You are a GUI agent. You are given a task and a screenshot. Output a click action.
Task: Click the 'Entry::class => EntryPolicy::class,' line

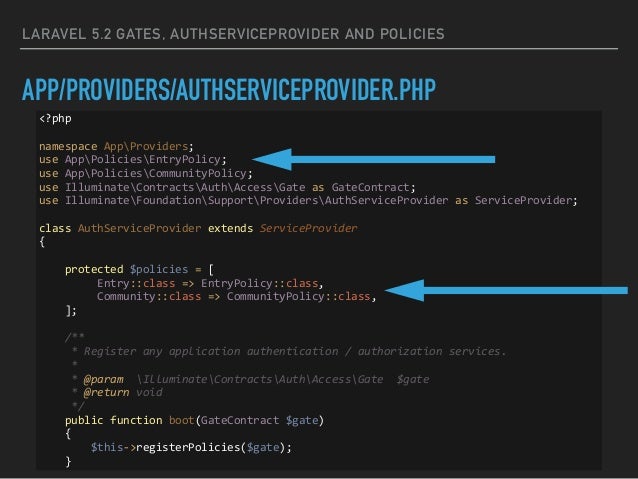(x=210, y=283)
